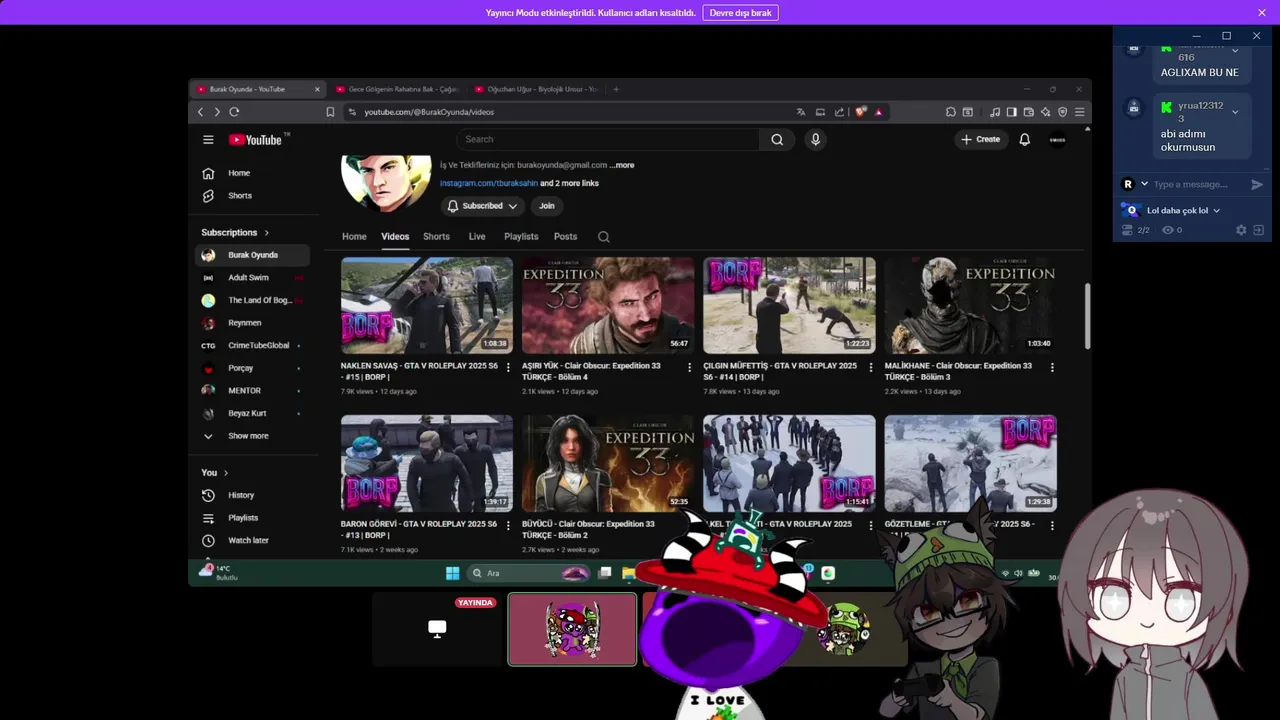Open CrimeTubeGlobal subscription
The height and width of the screenshot is (720, 1280).
258,346
